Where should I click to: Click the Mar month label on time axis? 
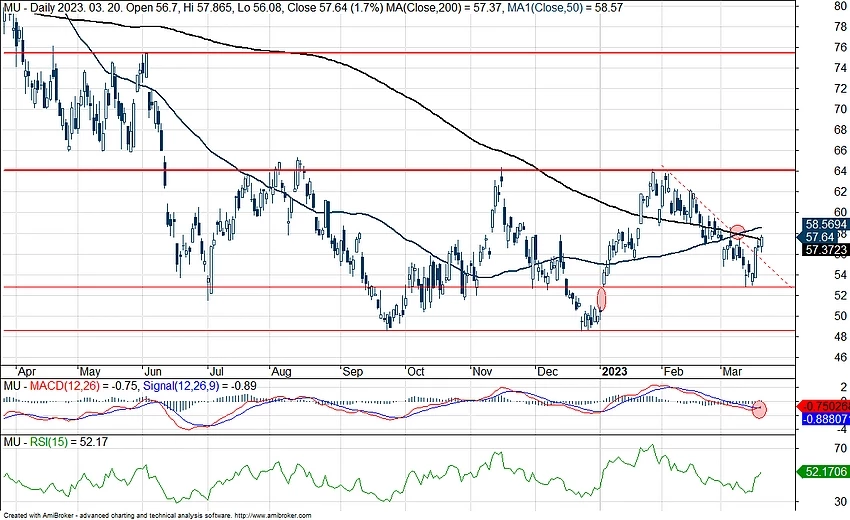732,372
